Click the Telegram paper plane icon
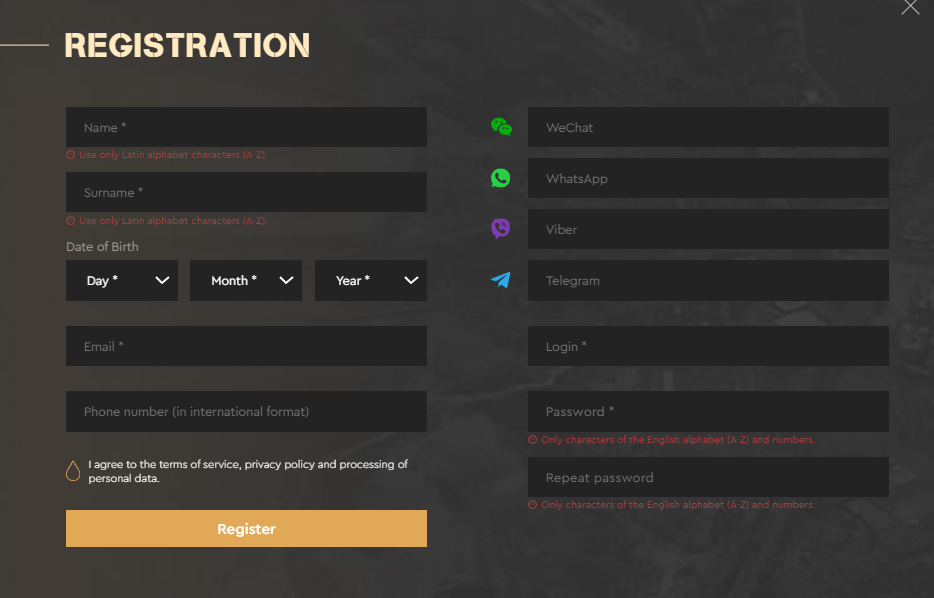Viewport: 934px width, 598px height. [x=500, y=280]
